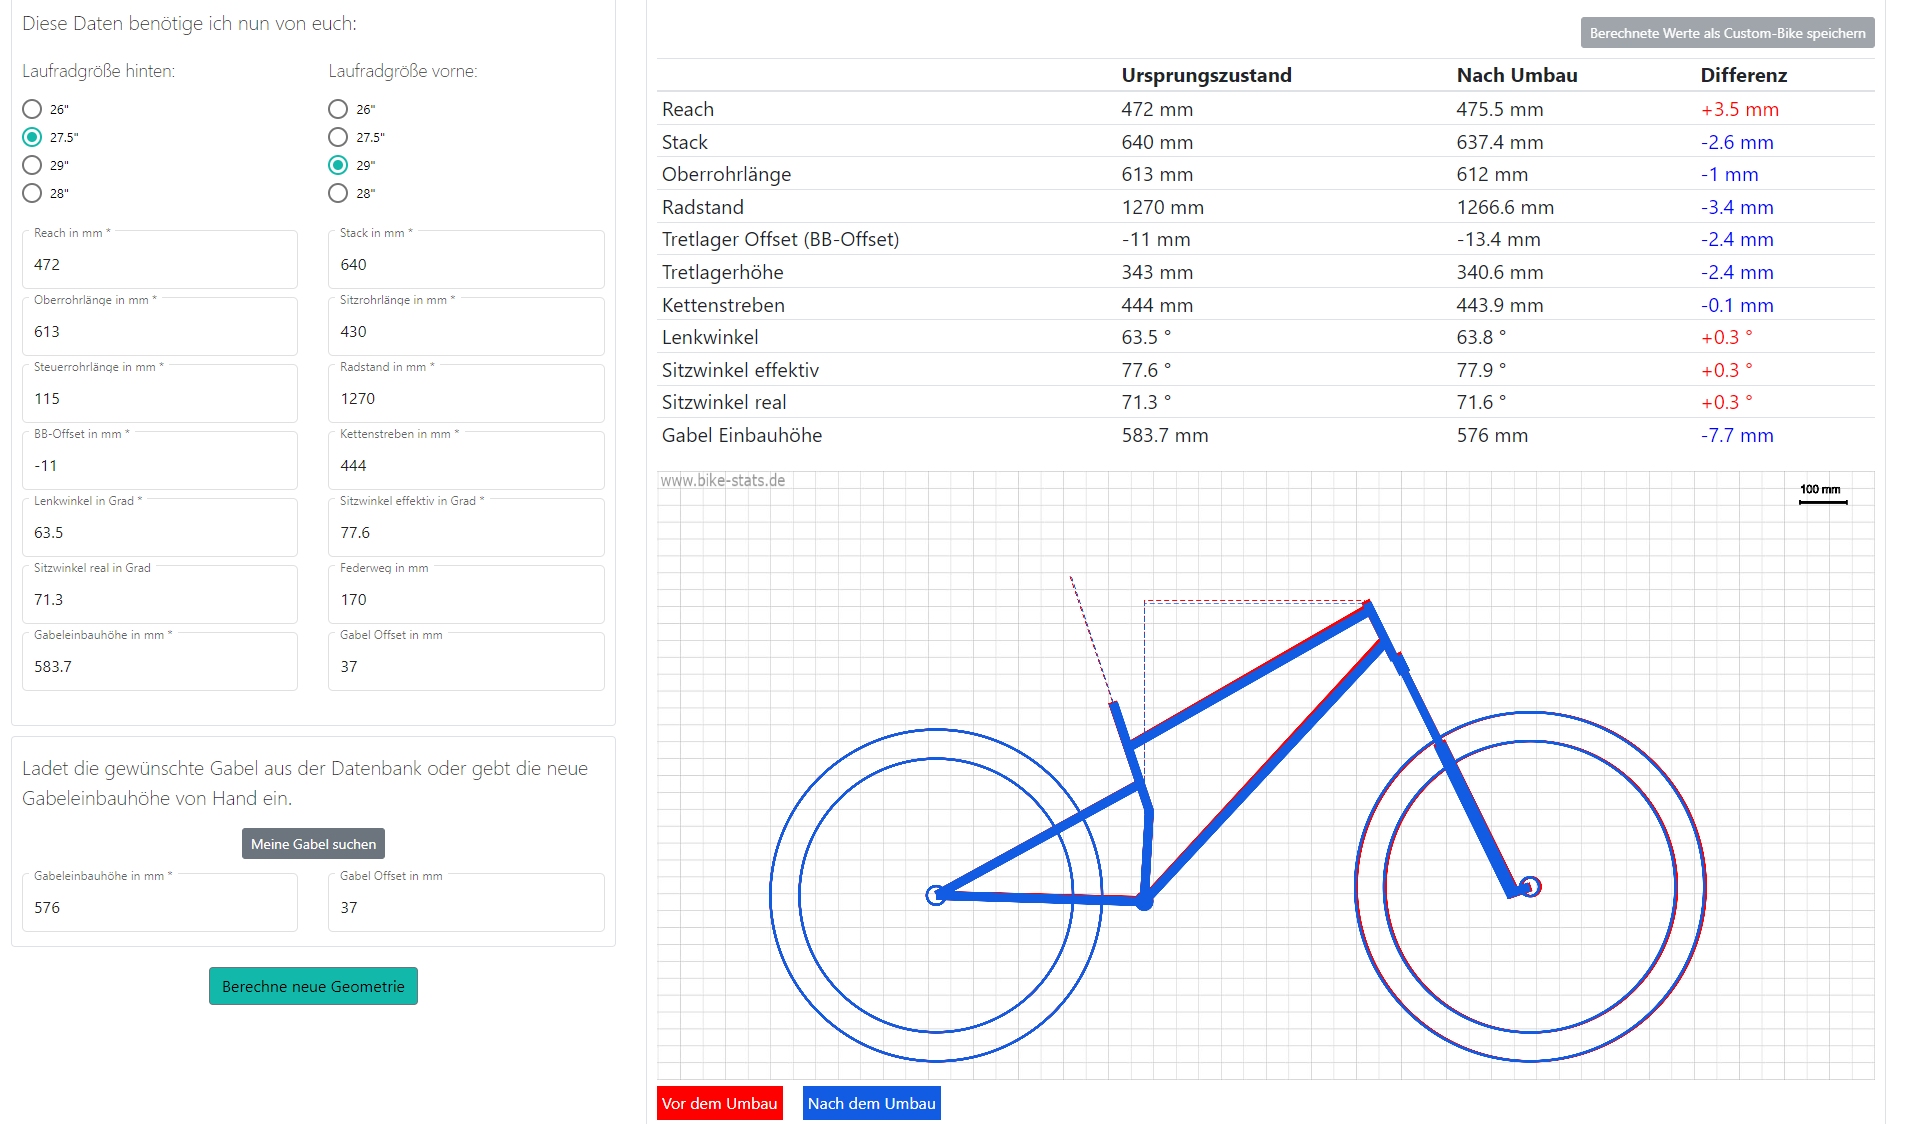Click the Oberrohrlänge input field
Screen dimensions: 1906x1124
click(x=160, y=332)
